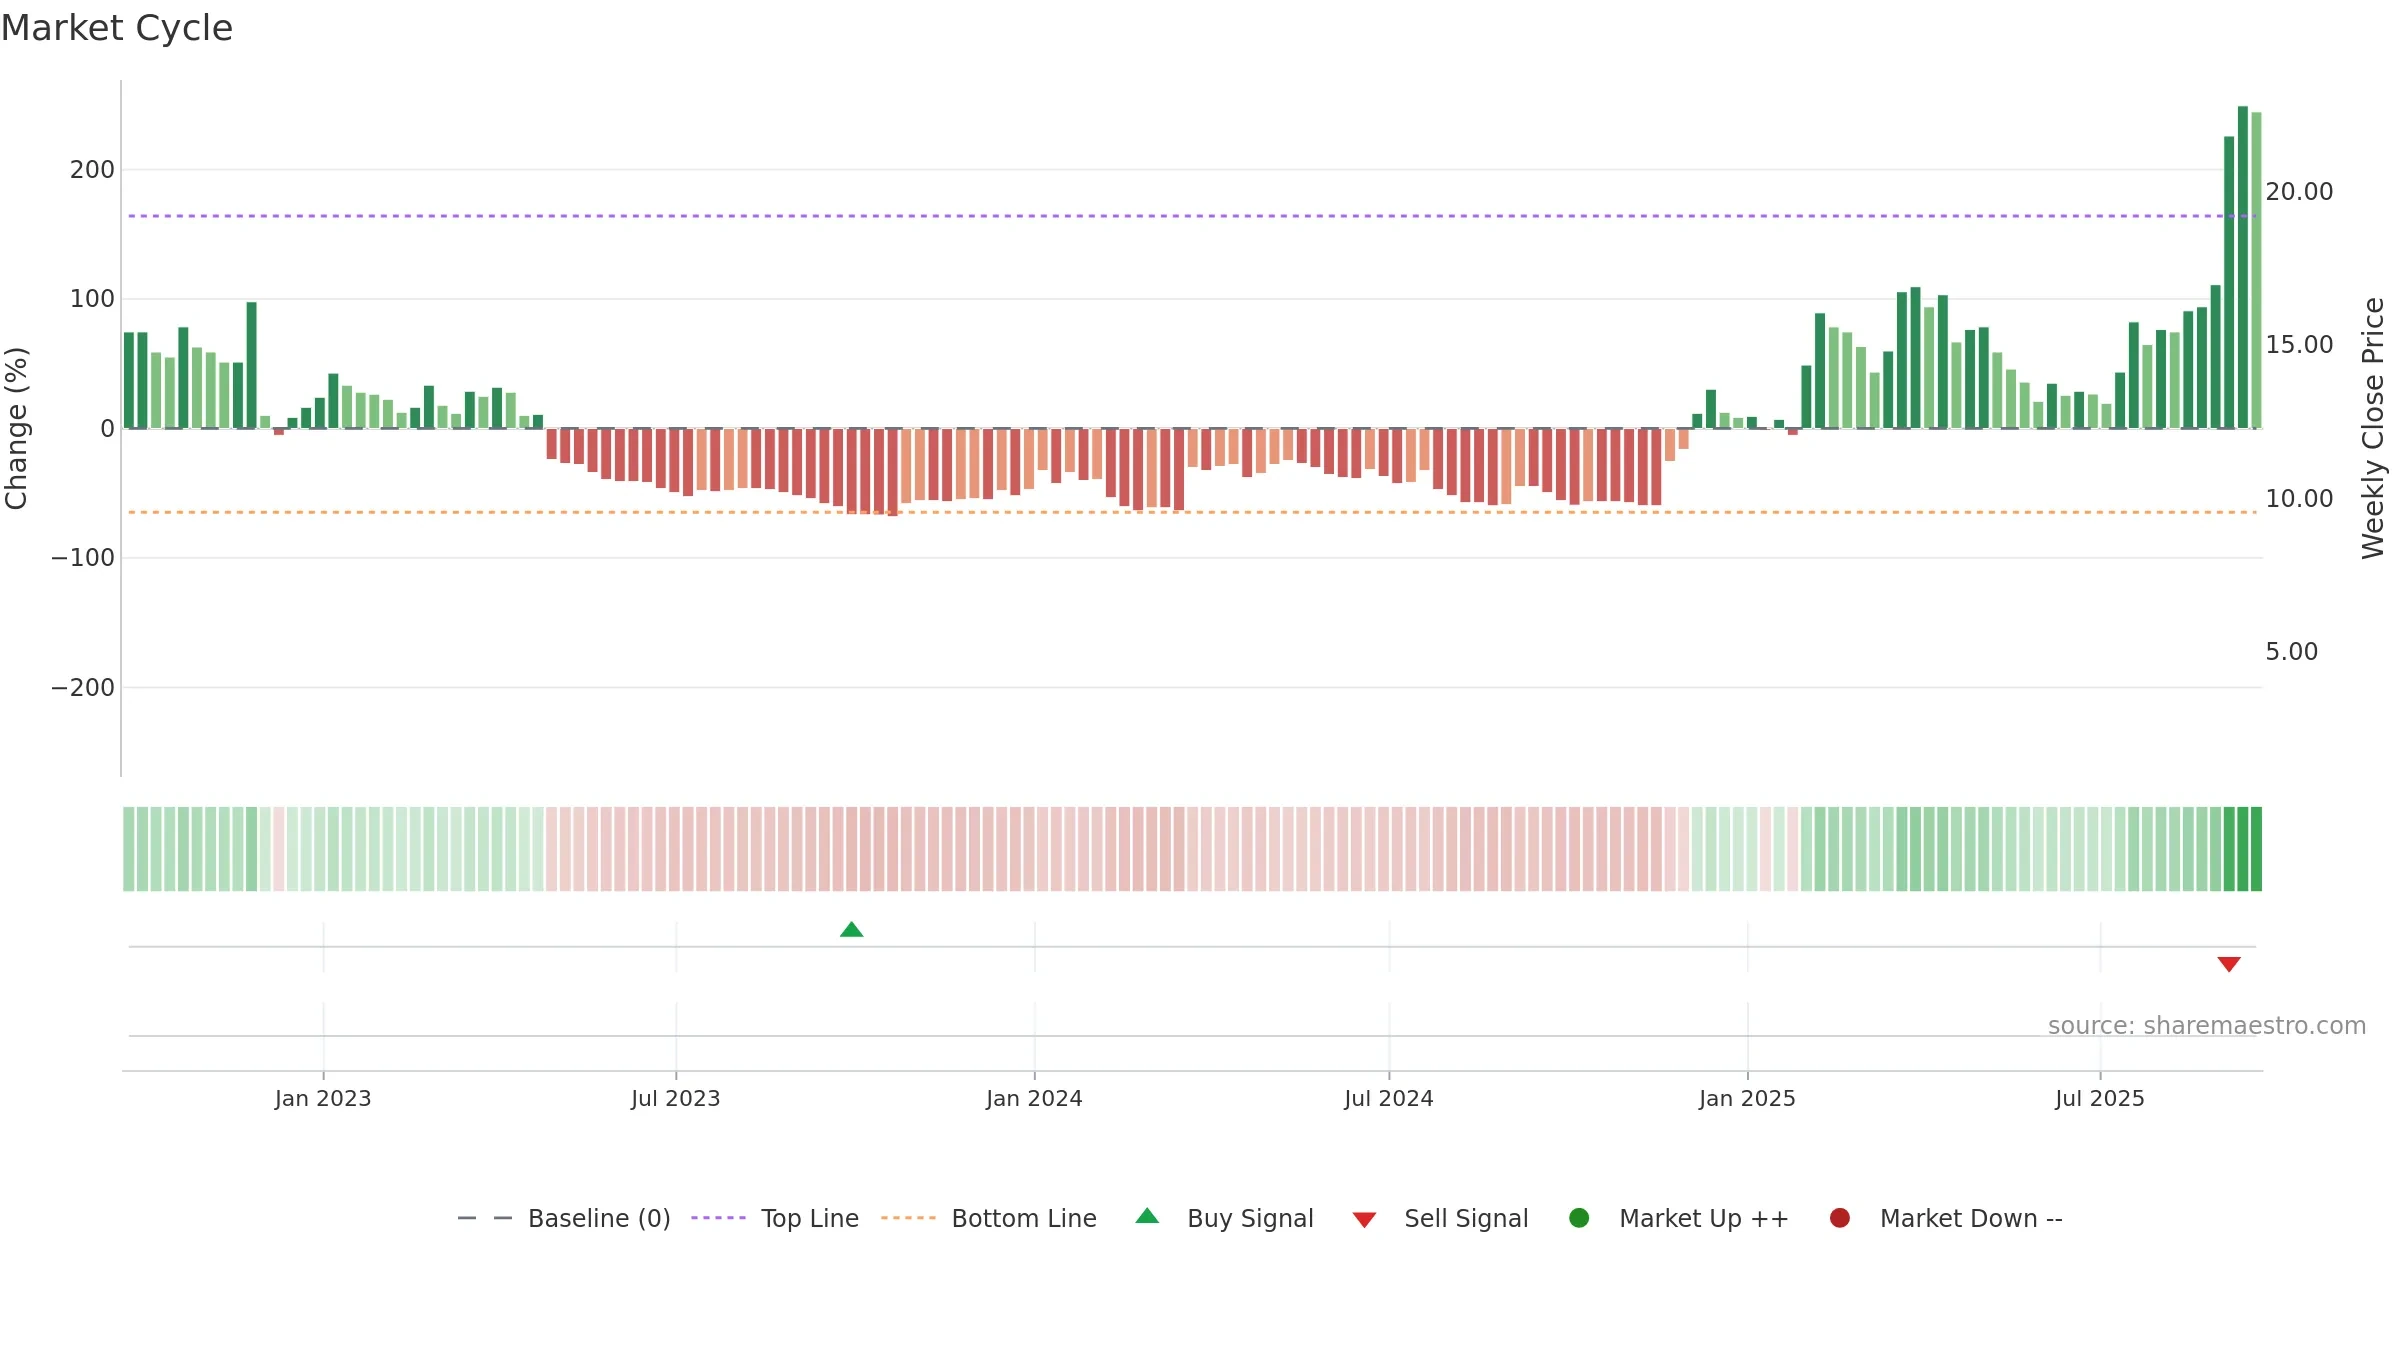Screen dimensions: 2400x1350
Task: Click the dark red circle icon in the legend
Action: [x=1839, y=1218]
